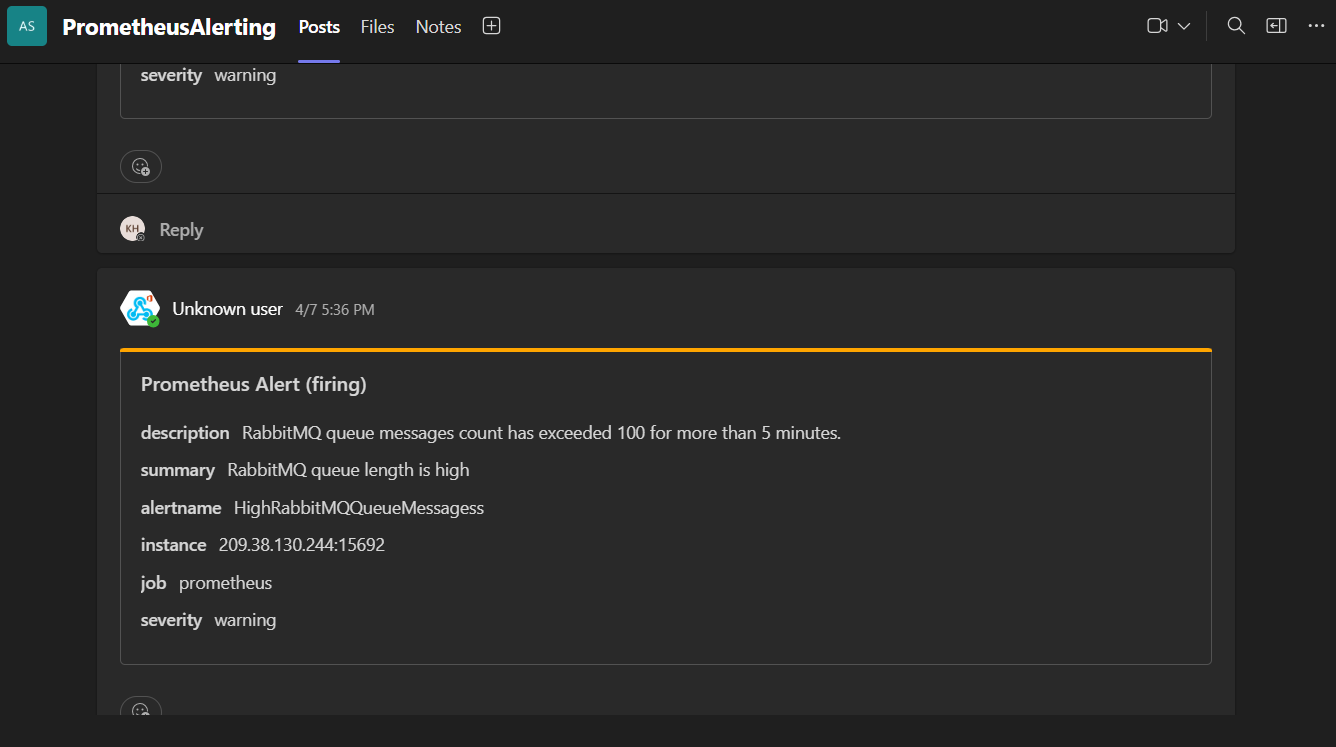Open the Posts tab
Viewport: 1336px width, 747px height.
pos(319,27)
